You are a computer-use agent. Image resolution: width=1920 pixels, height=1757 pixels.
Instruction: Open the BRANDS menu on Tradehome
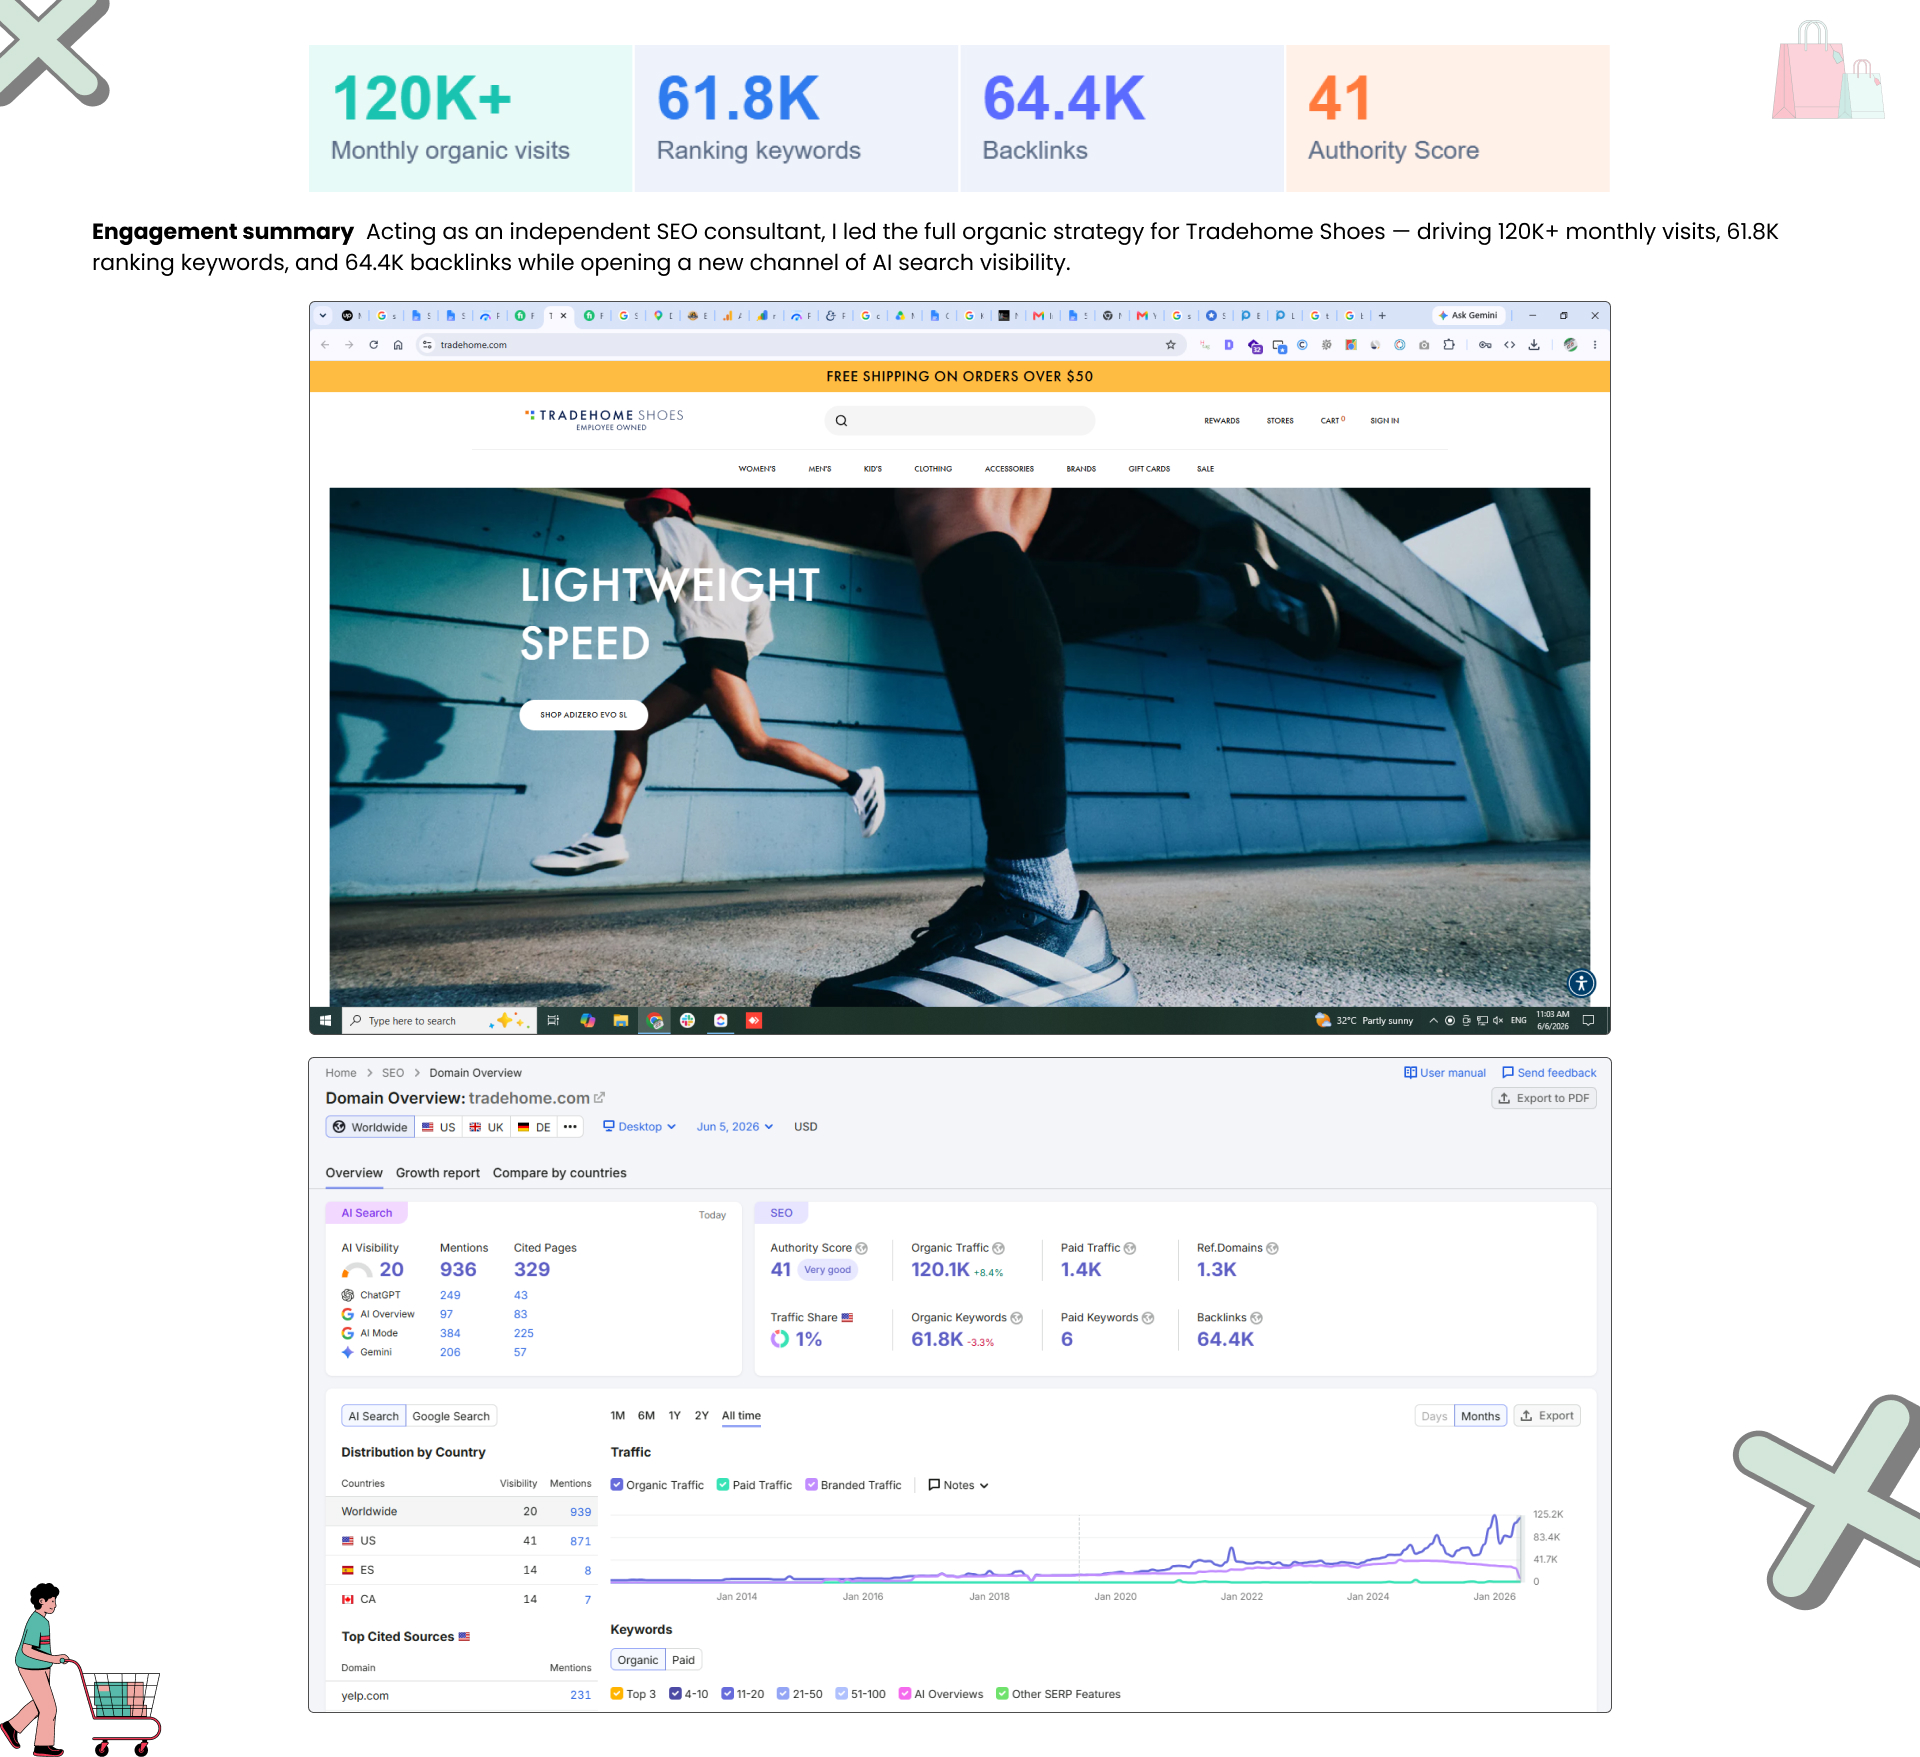pos(1081,469)
